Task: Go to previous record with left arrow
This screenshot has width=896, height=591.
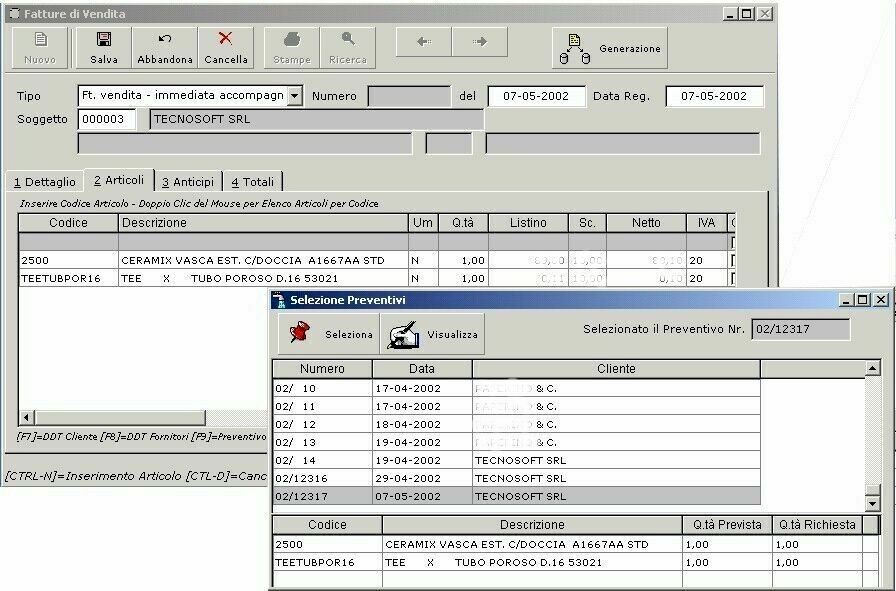Action: [424, 42]
